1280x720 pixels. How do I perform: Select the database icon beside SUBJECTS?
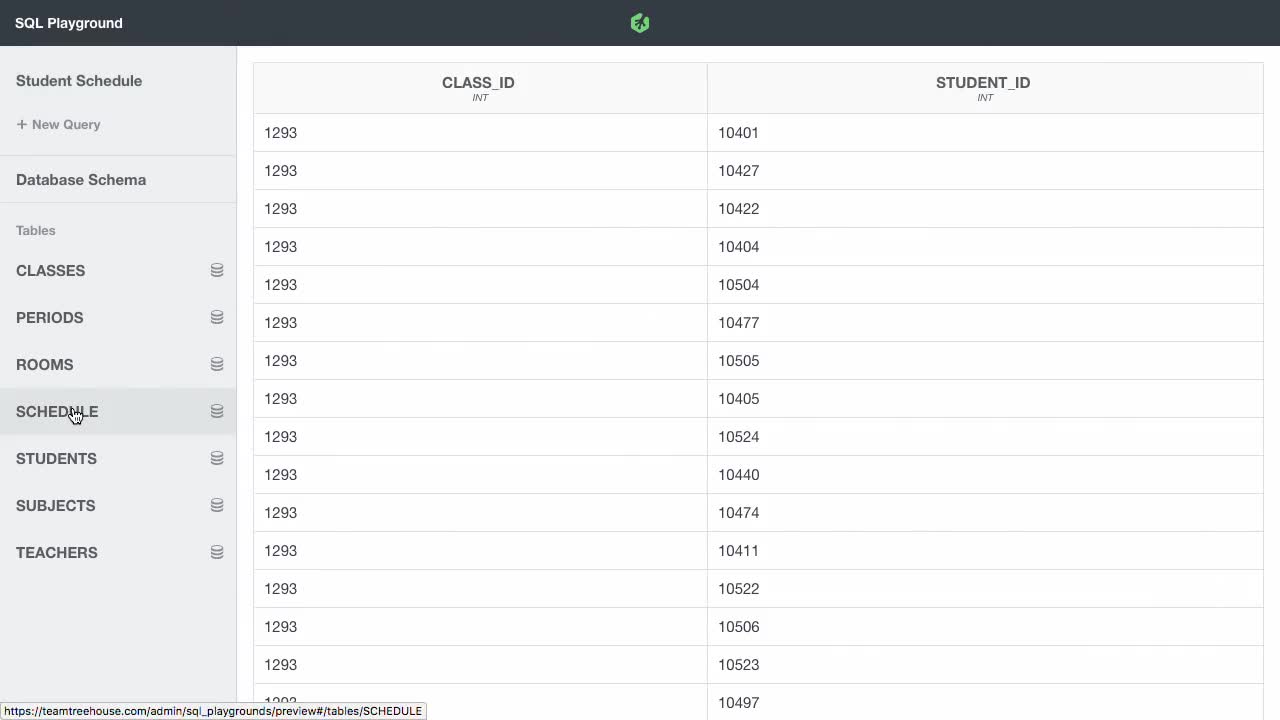point(216,505)
